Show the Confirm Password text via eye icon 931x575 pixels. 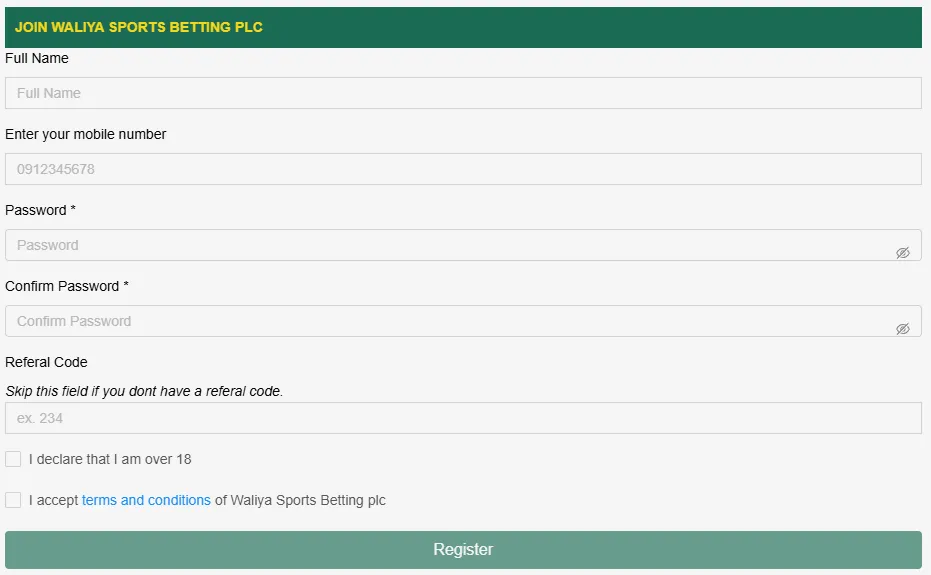pos(902,329)
